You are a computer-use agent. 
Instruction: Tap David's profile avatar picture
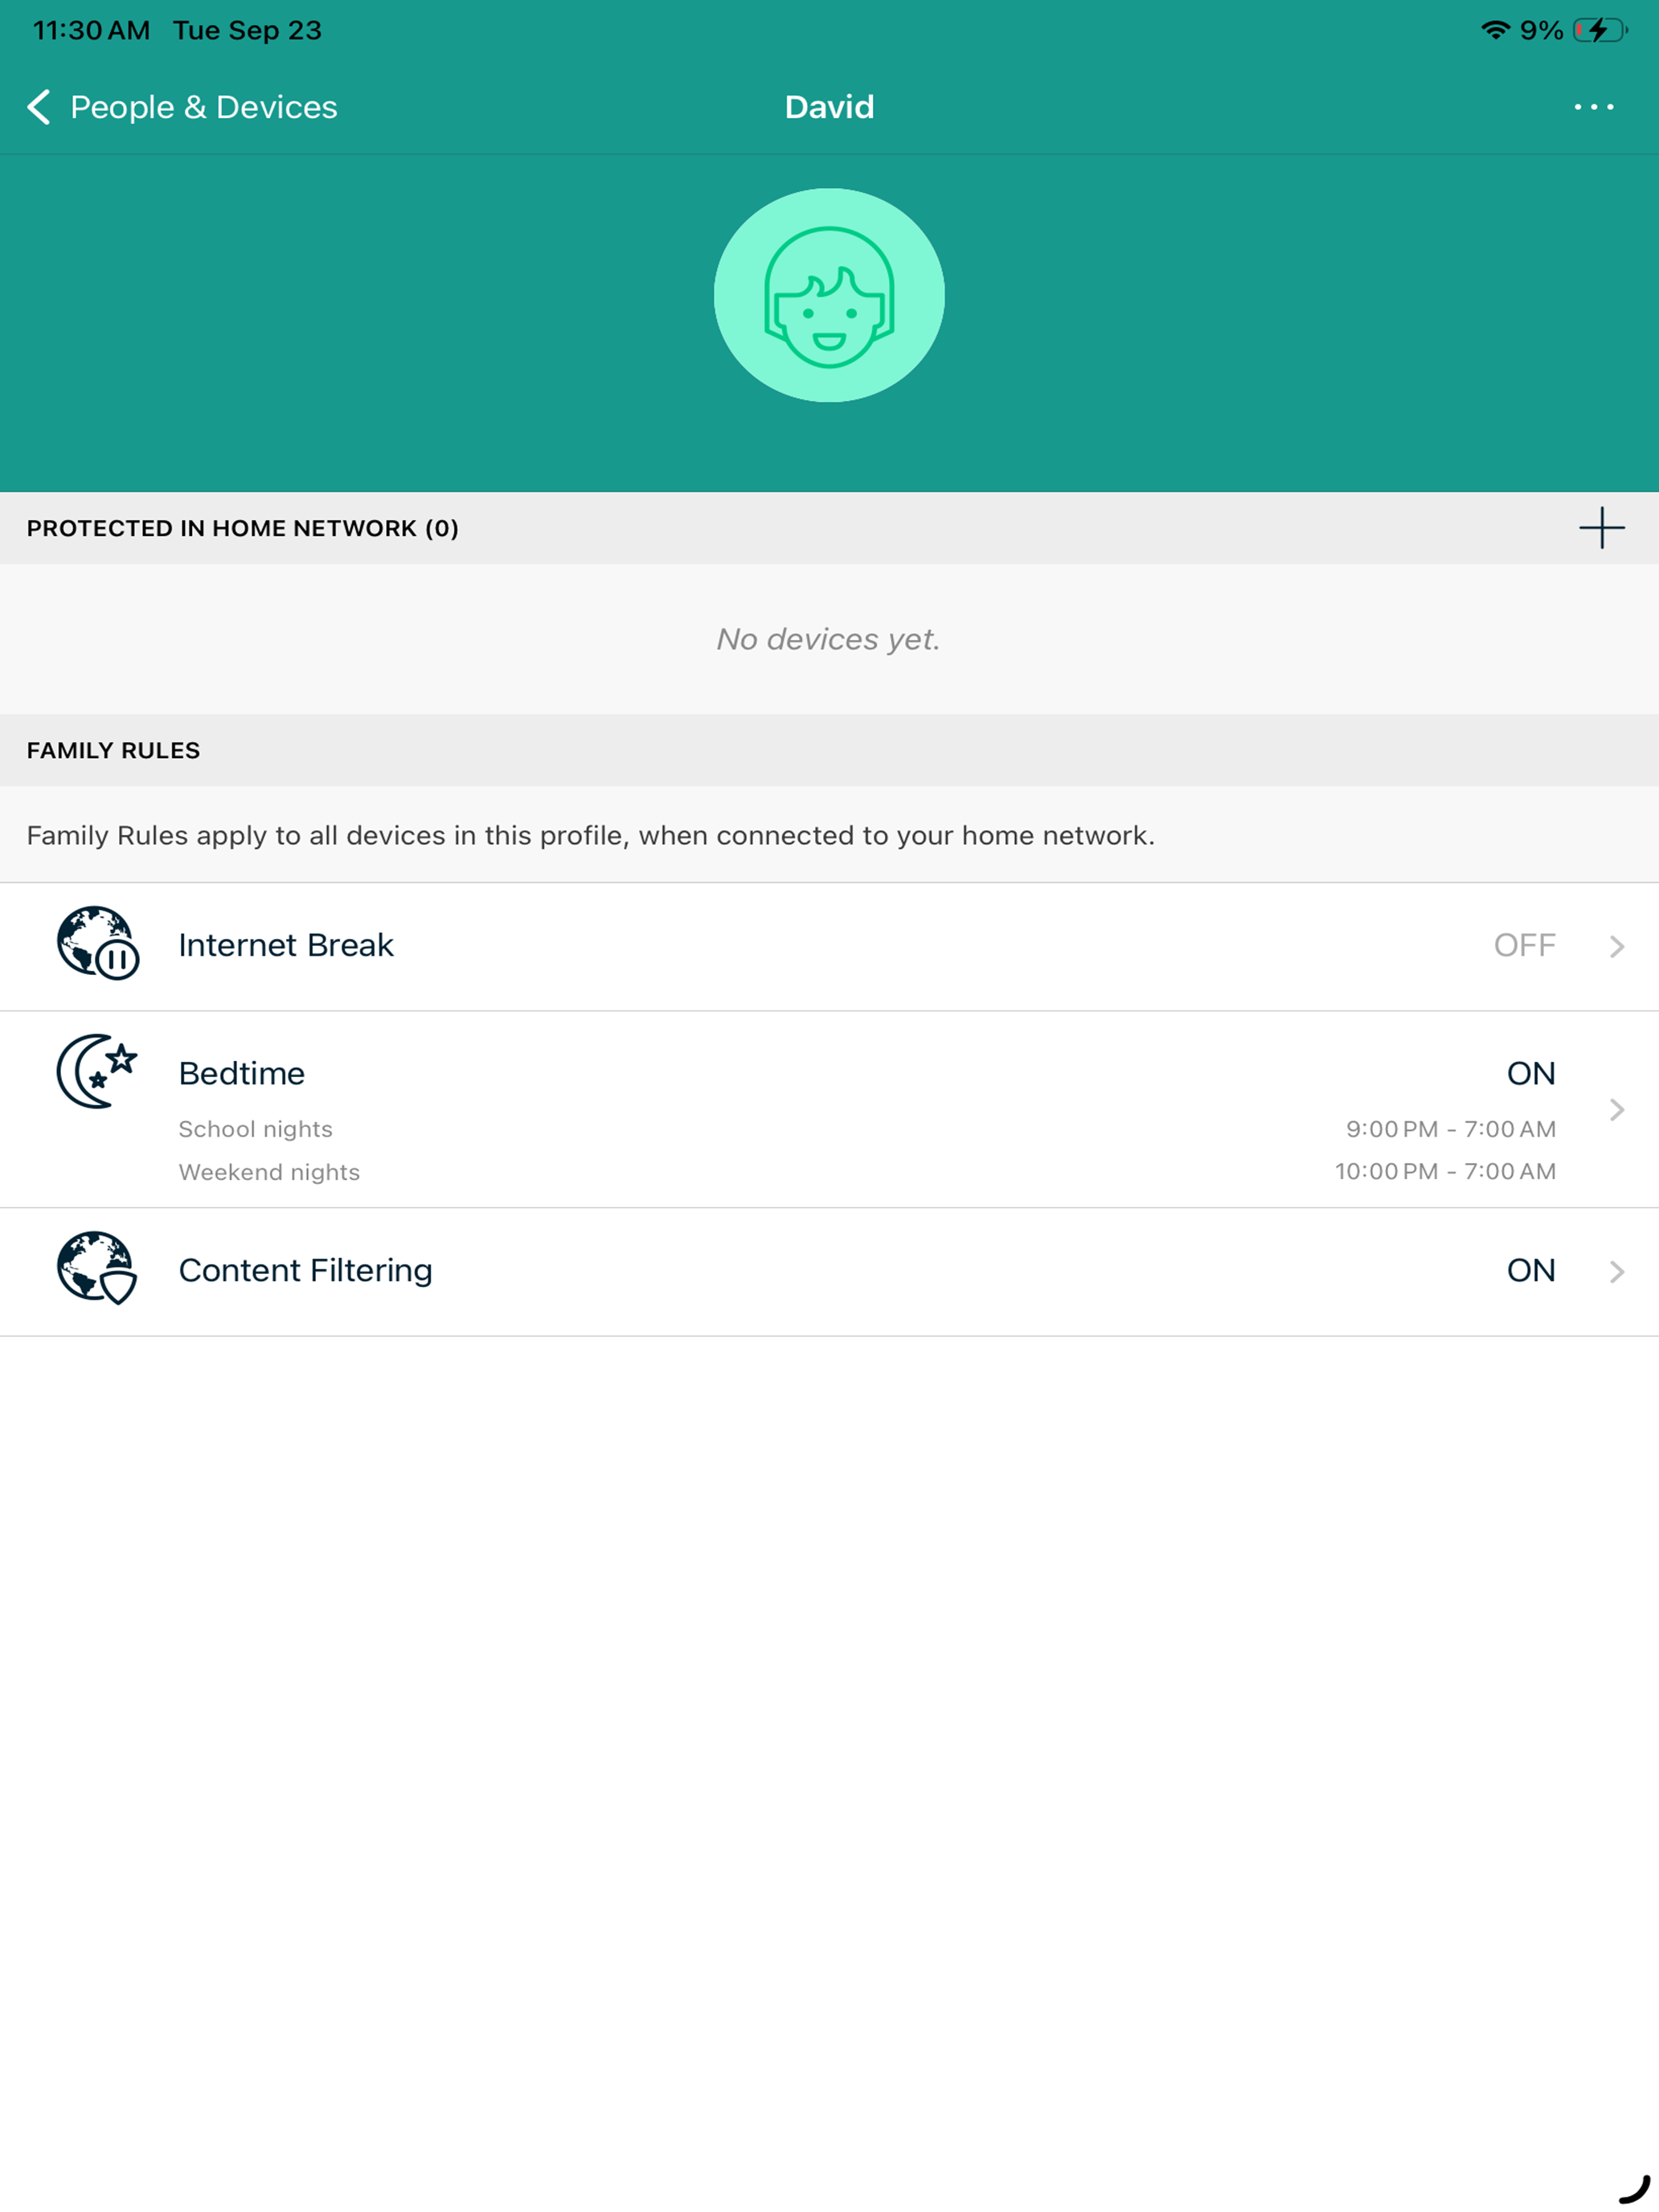pyautogui.click(x=829, y=295)
